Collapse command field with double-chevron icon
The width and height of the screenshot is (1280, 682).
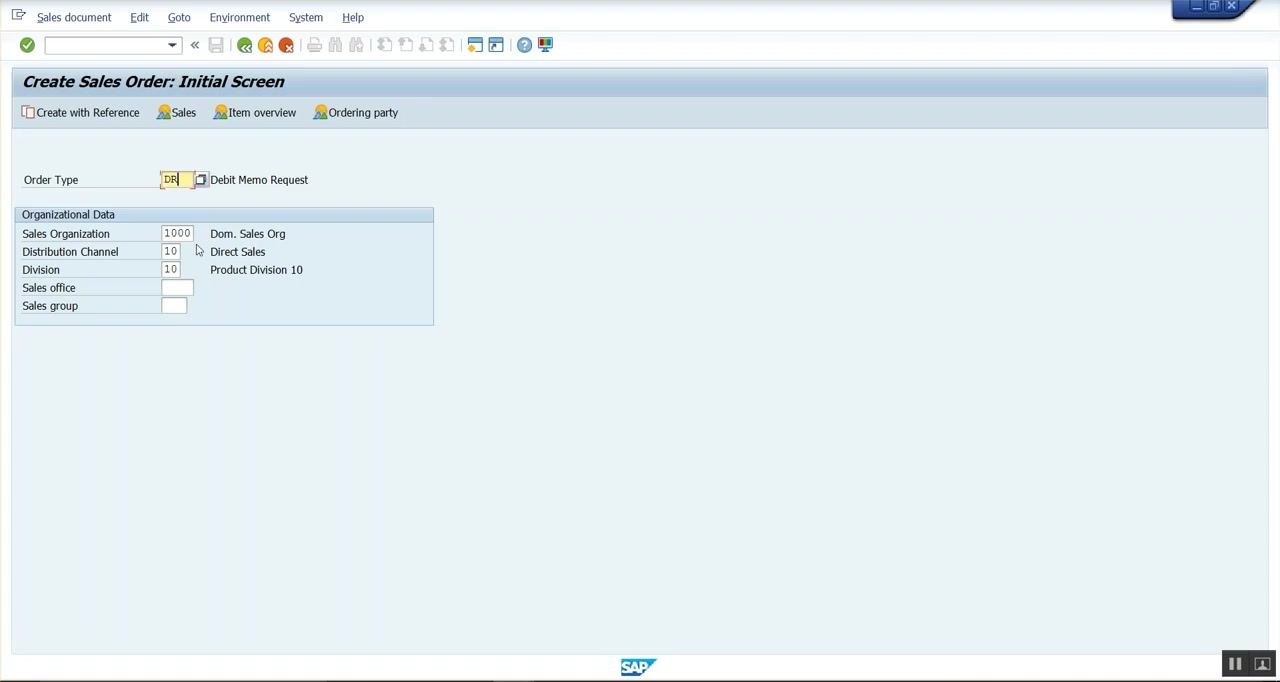pos(195,45)
